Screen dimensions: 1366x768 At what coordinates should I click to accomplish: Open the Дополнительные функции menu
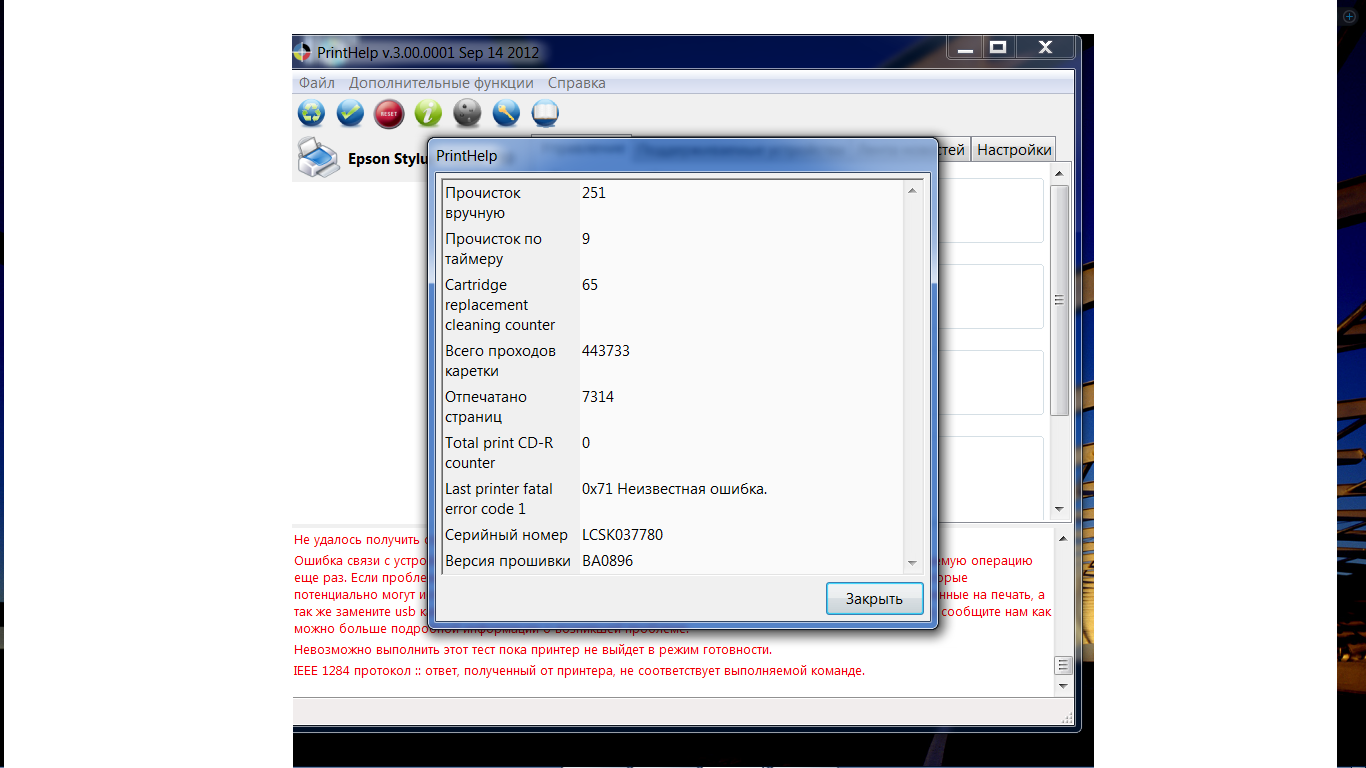coord(441,83)
